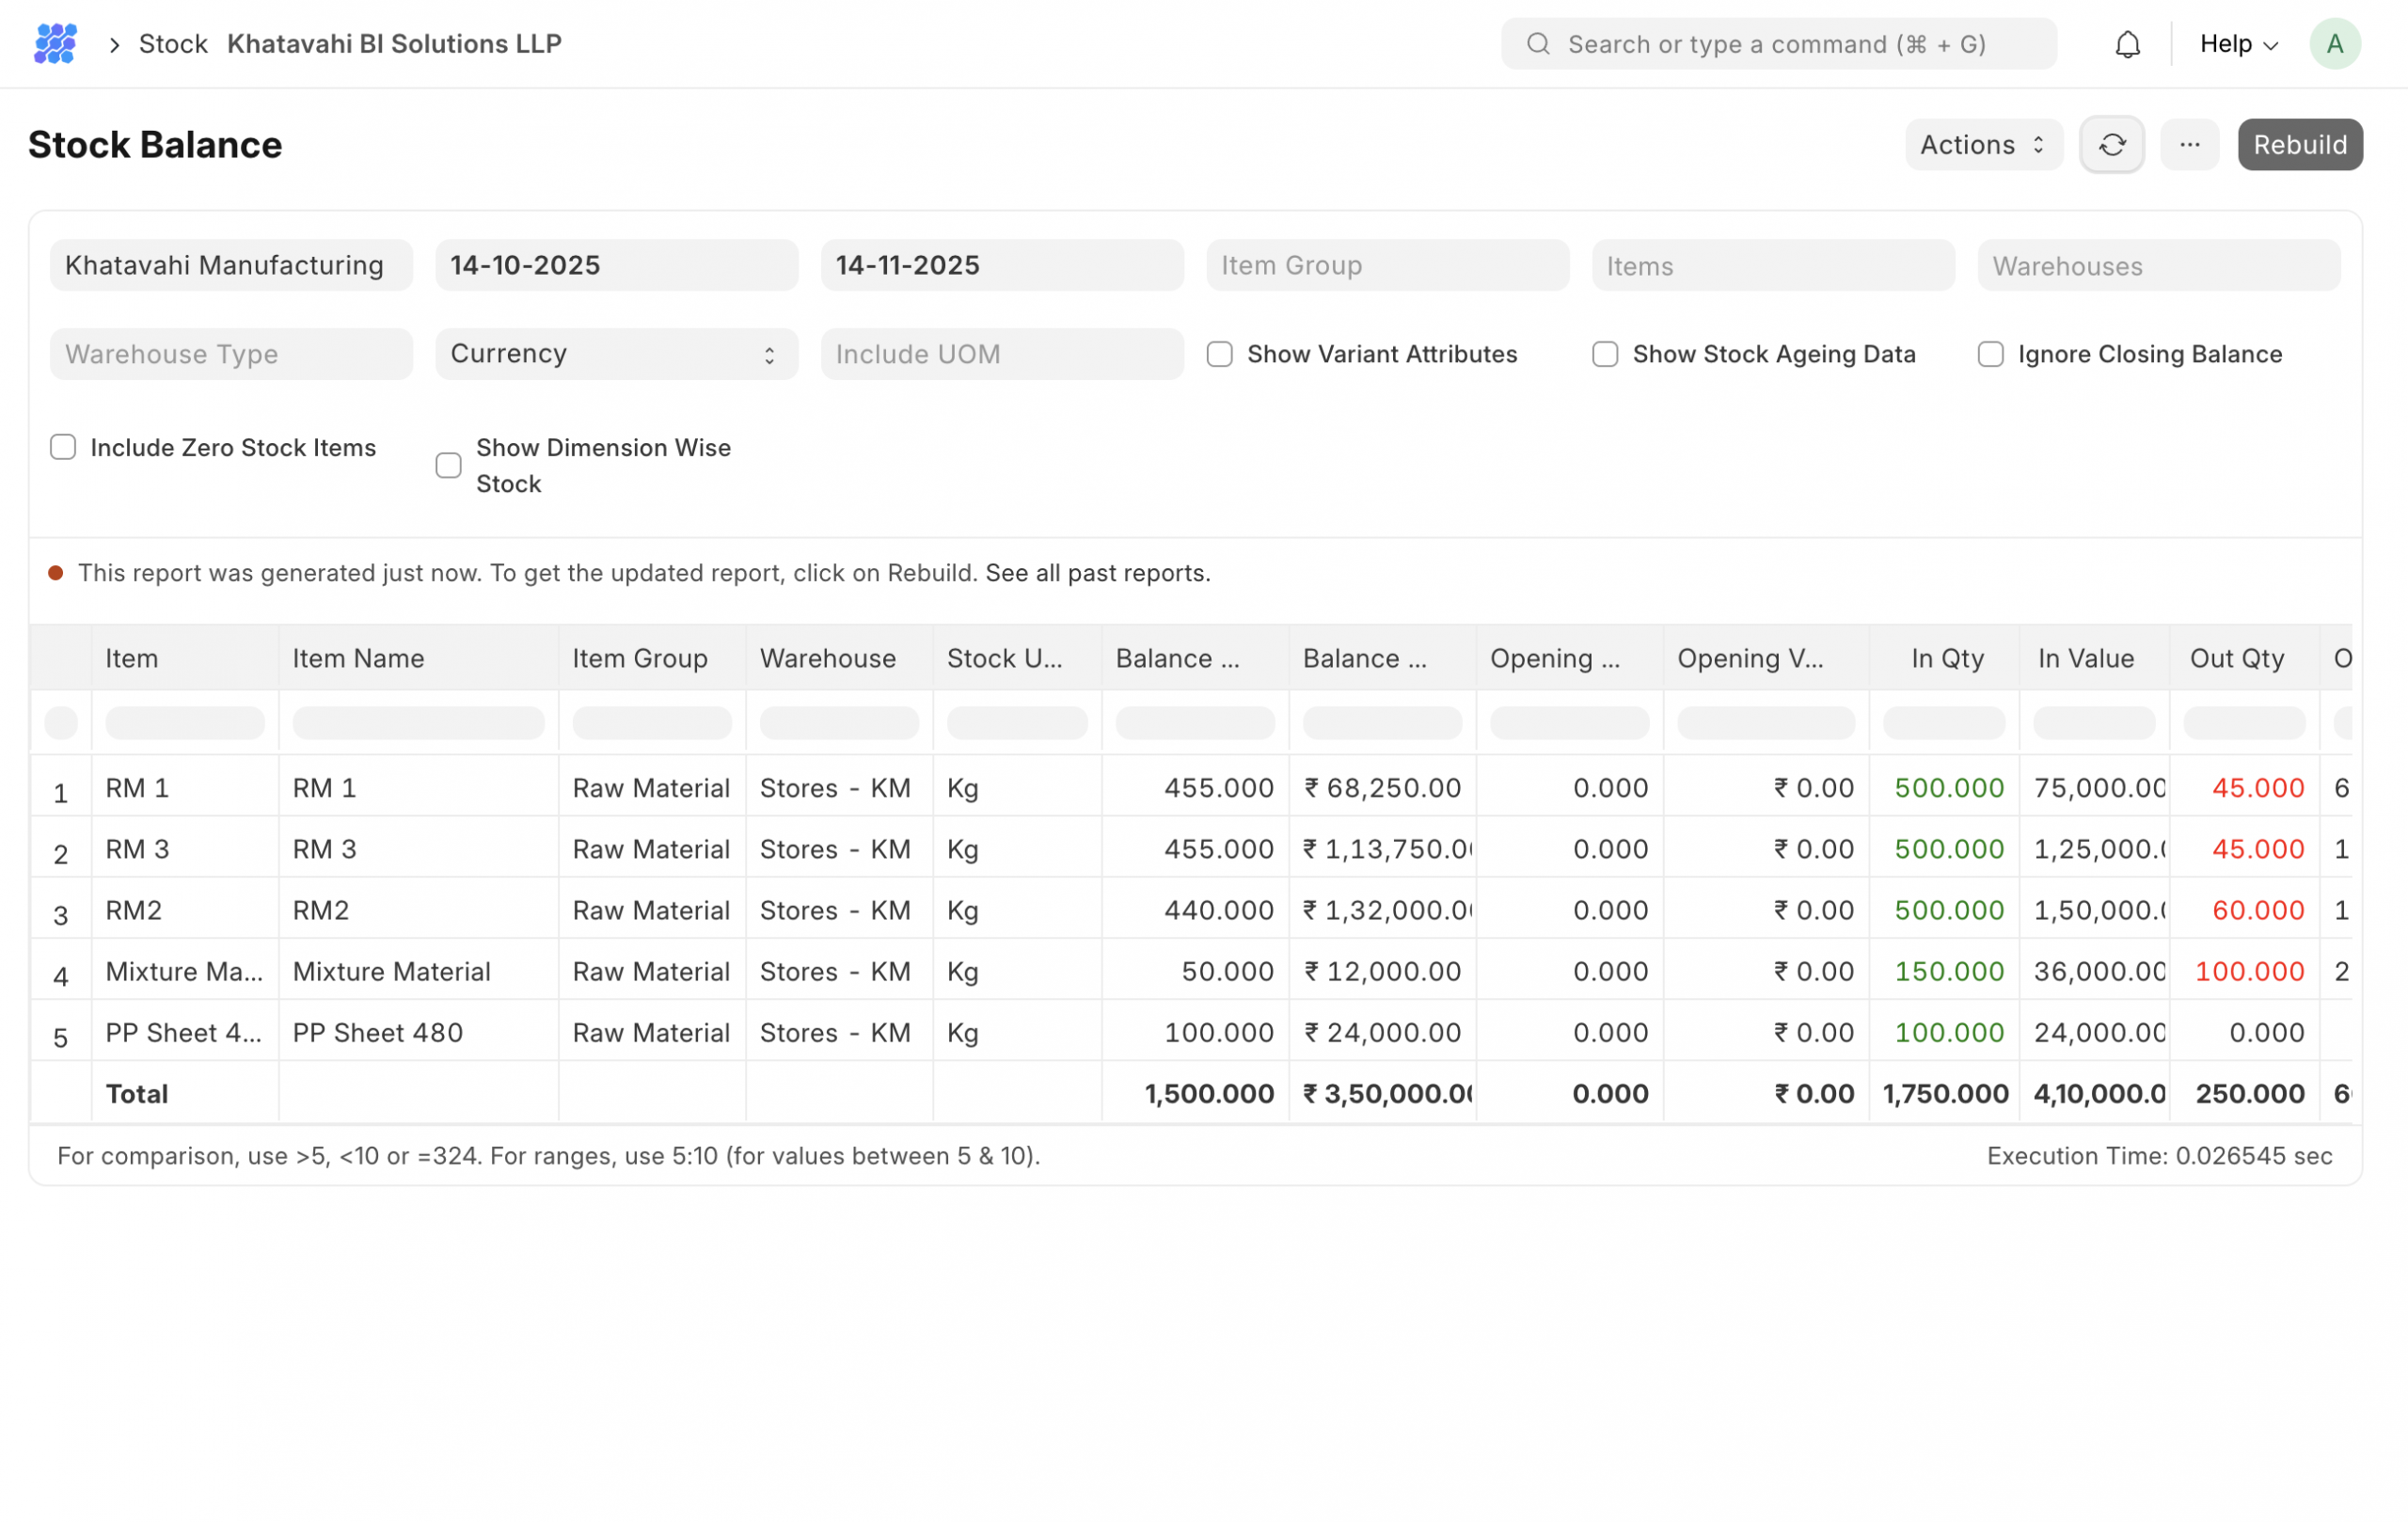Click the breadcrumb chevron arrow icon
Screen dimensions: 2408x1522
coord(115,45)
